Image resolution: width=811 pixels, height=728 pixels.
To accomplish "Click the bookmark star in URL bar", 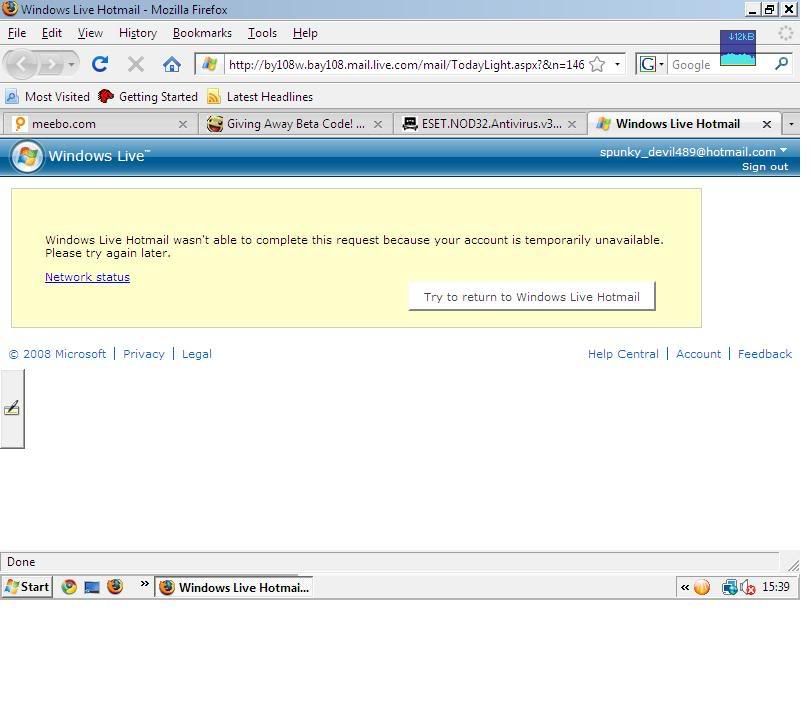I will [x=597, y=64].
